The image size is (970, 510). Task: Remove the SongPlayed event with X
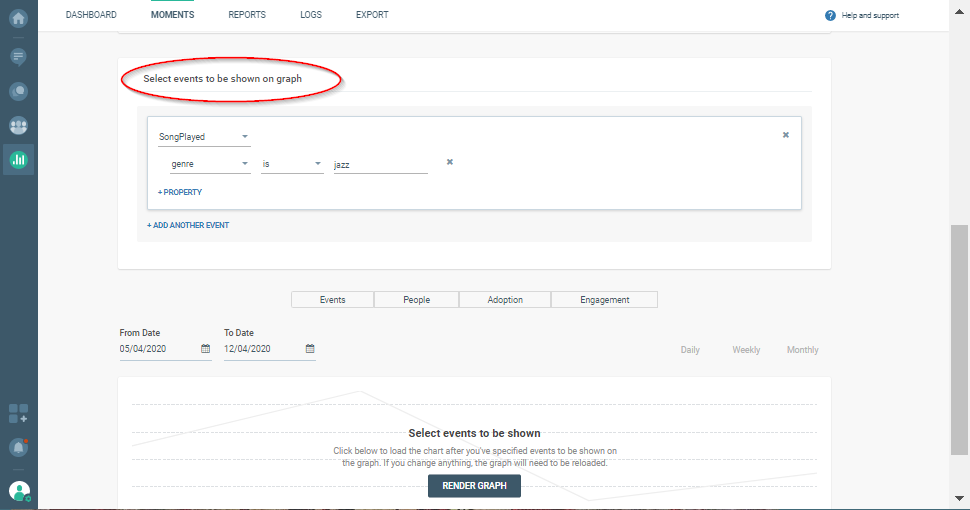tap(786, 135)
